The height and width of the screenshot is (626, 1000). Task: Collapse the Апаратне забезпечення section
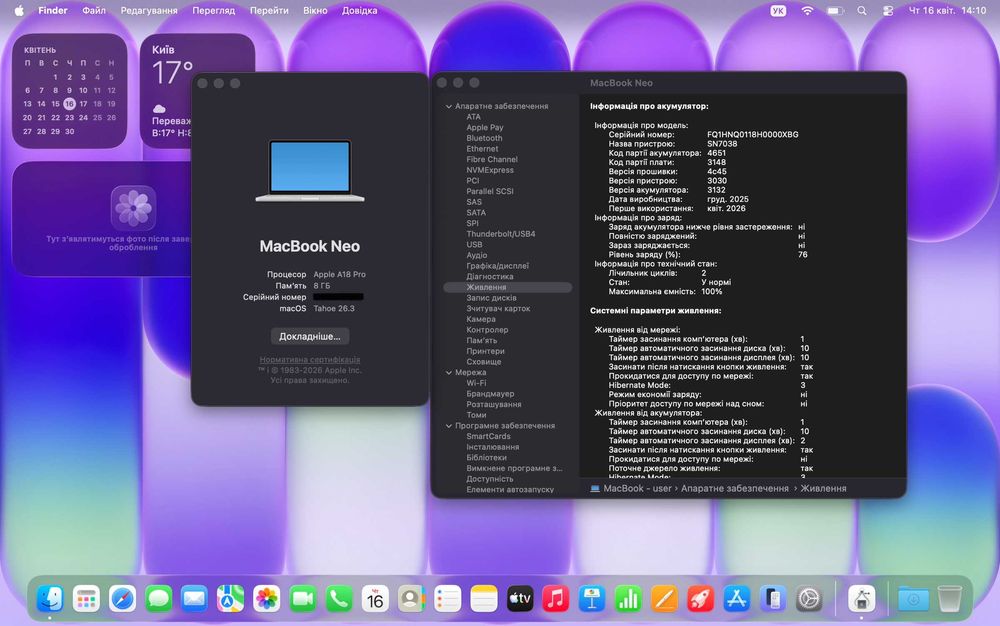coord(448,106)
